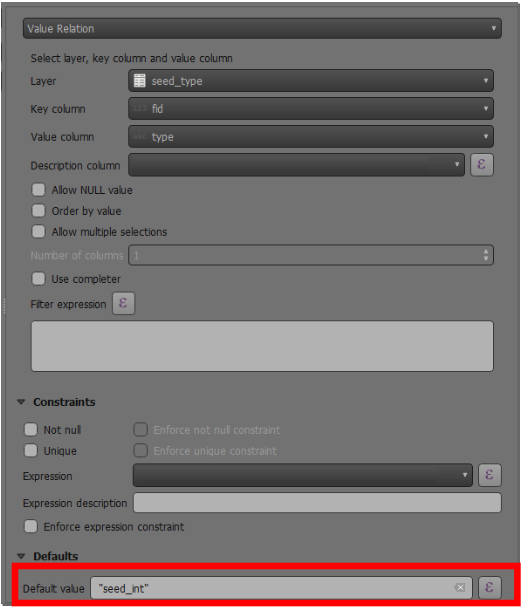Enable Allow NULL value checkbox
522x607 pixels.
pyautogui.click(x=38, y=190)
